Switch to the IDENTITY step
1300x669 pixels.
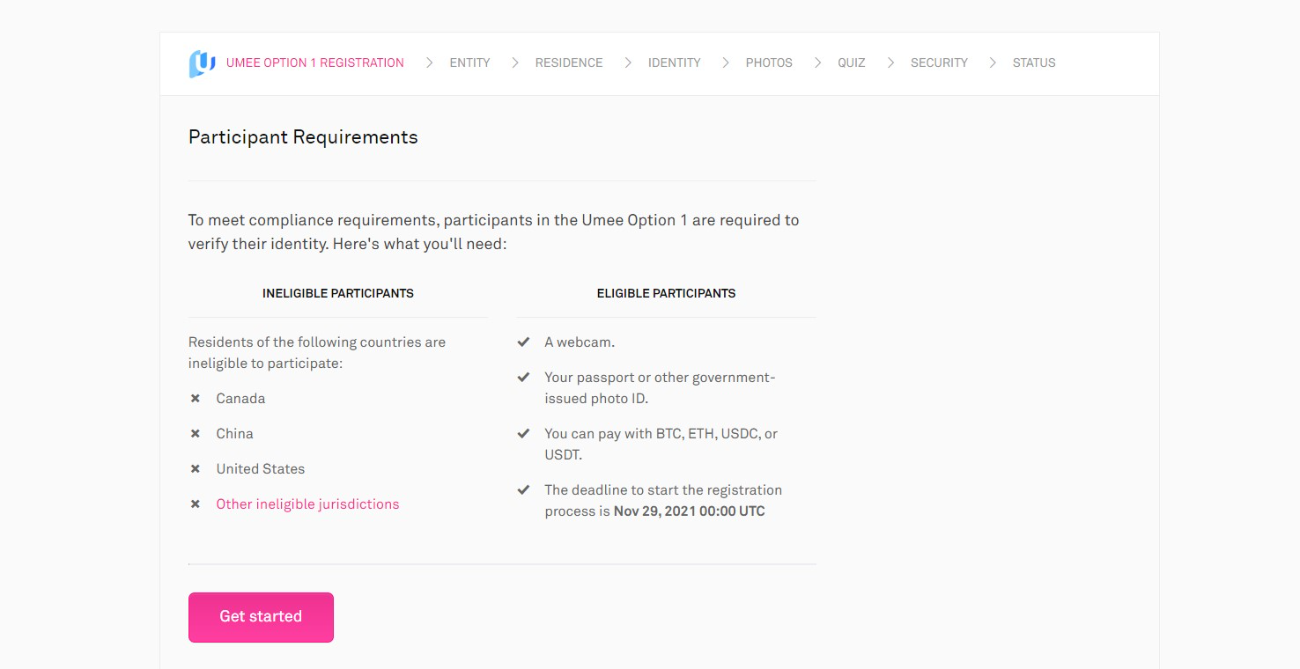(674, 63)
